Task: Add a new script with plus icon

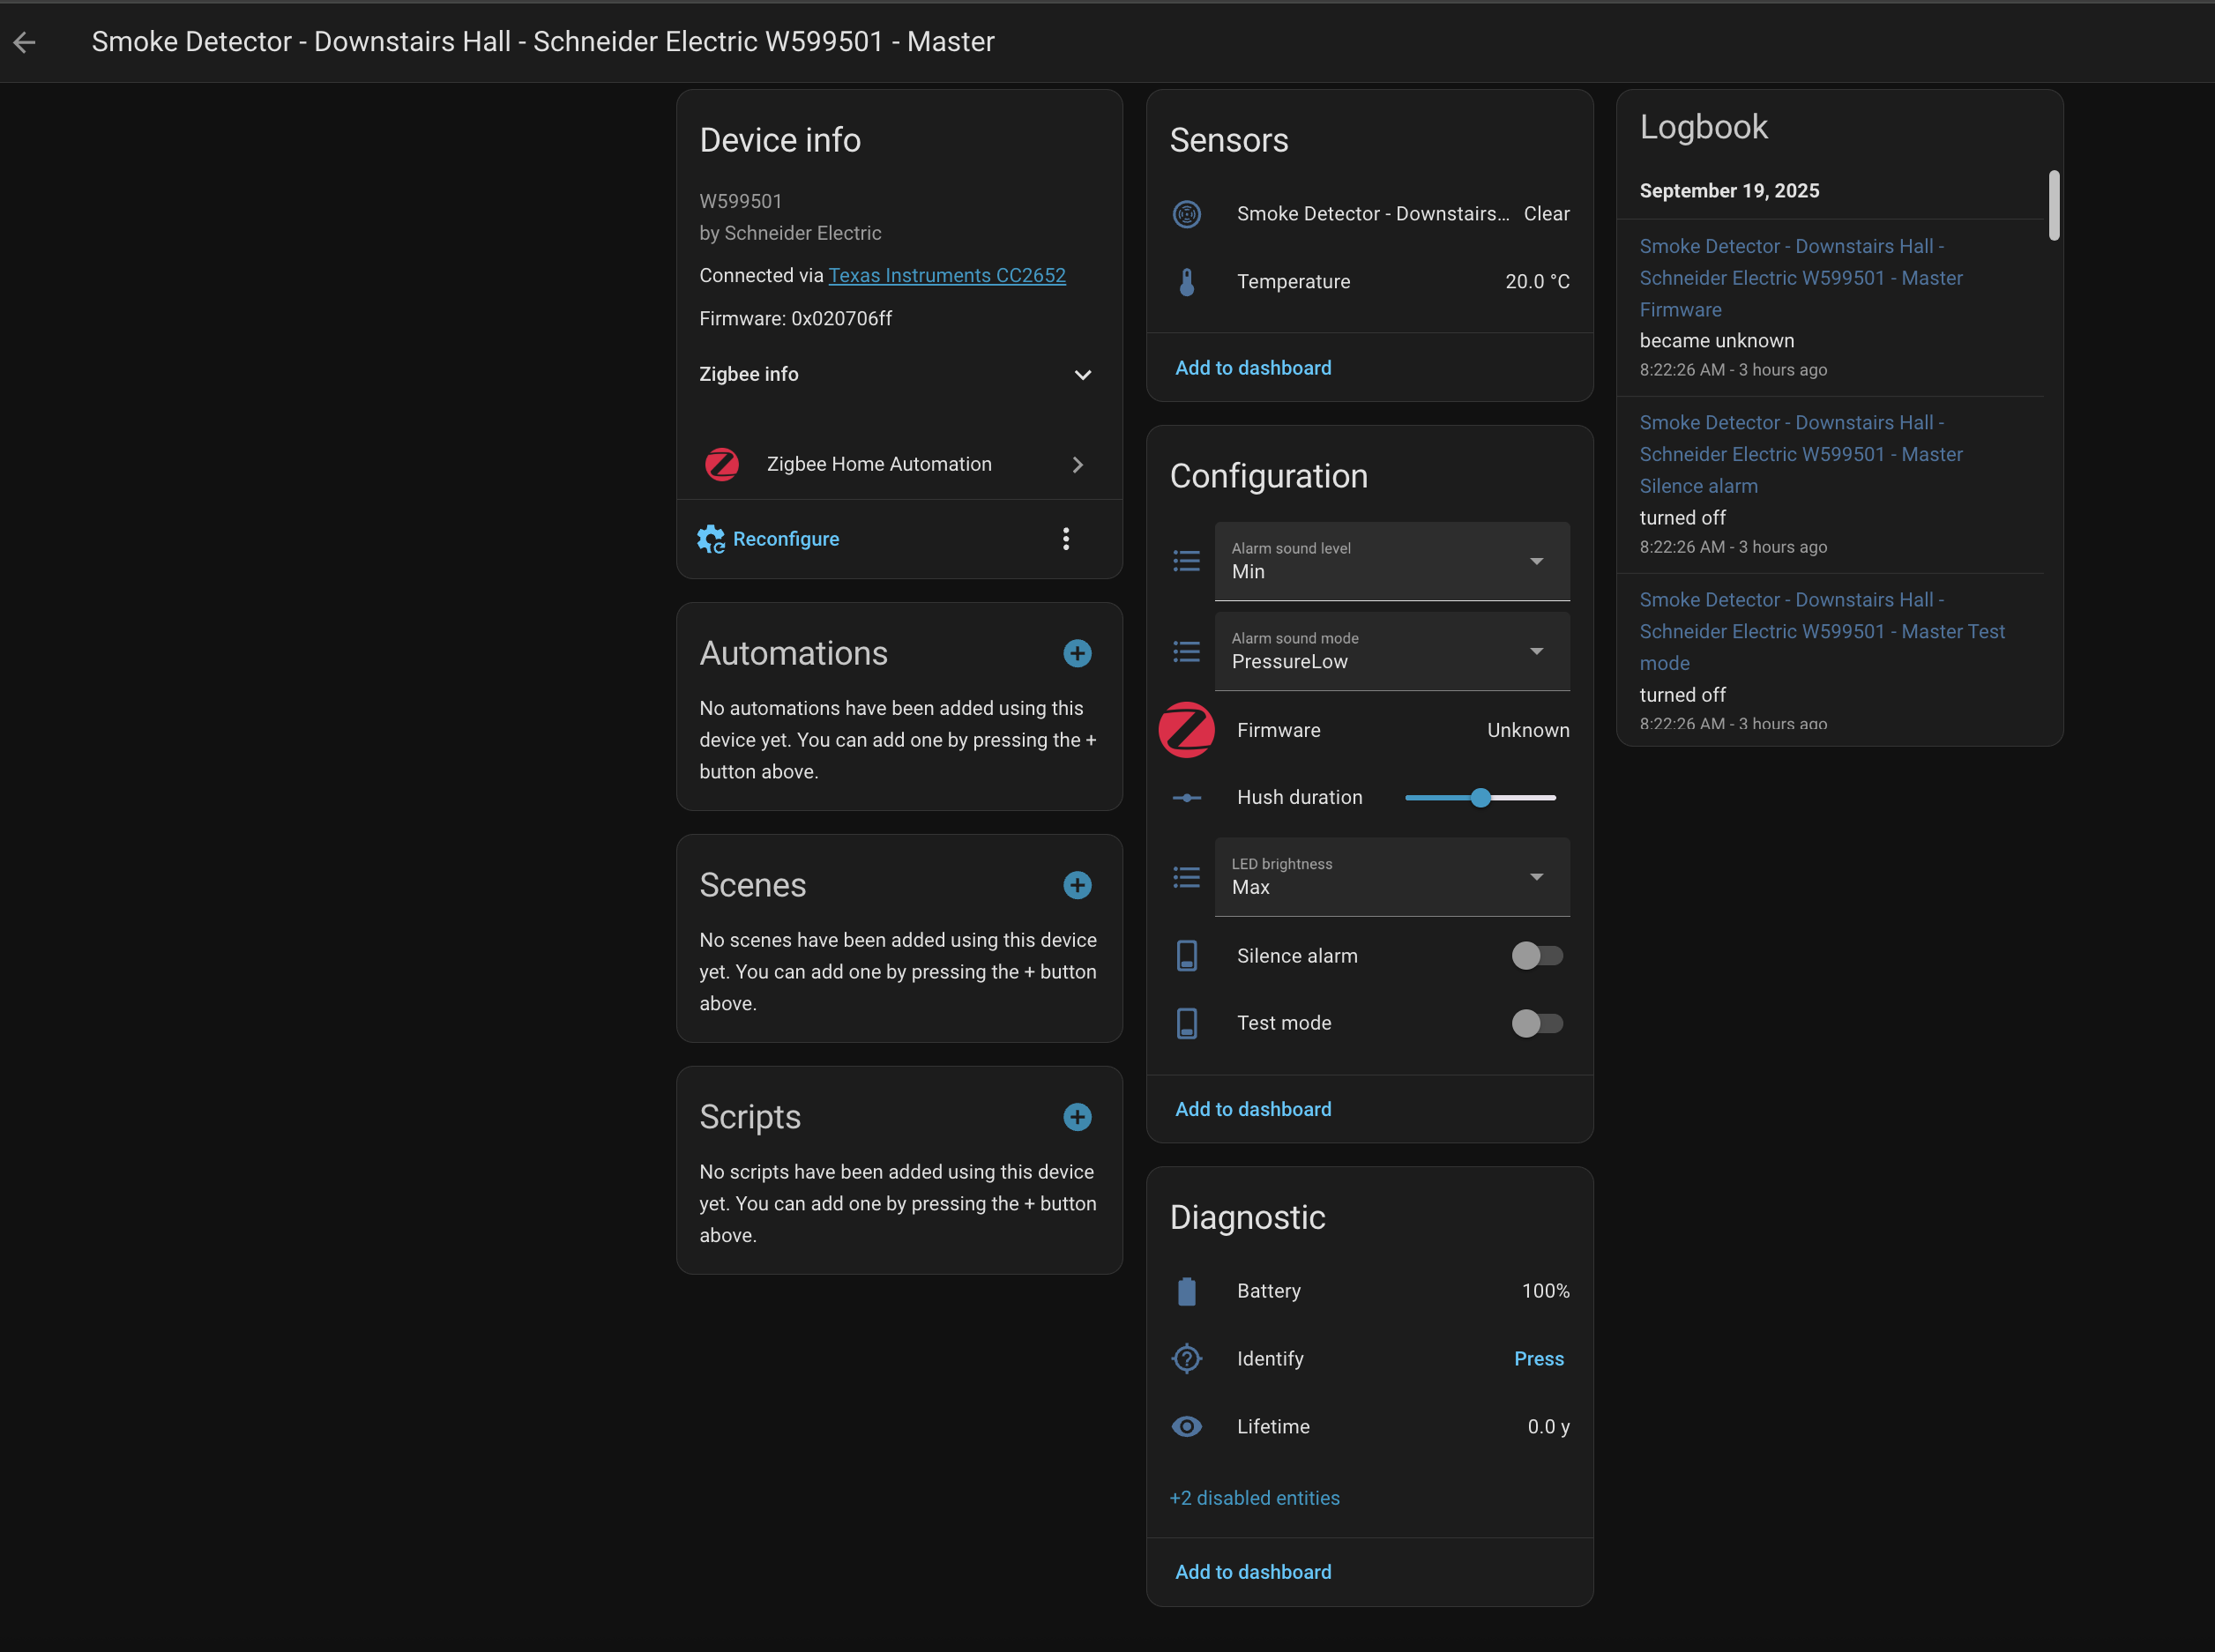Action: coord(1077,1117)
